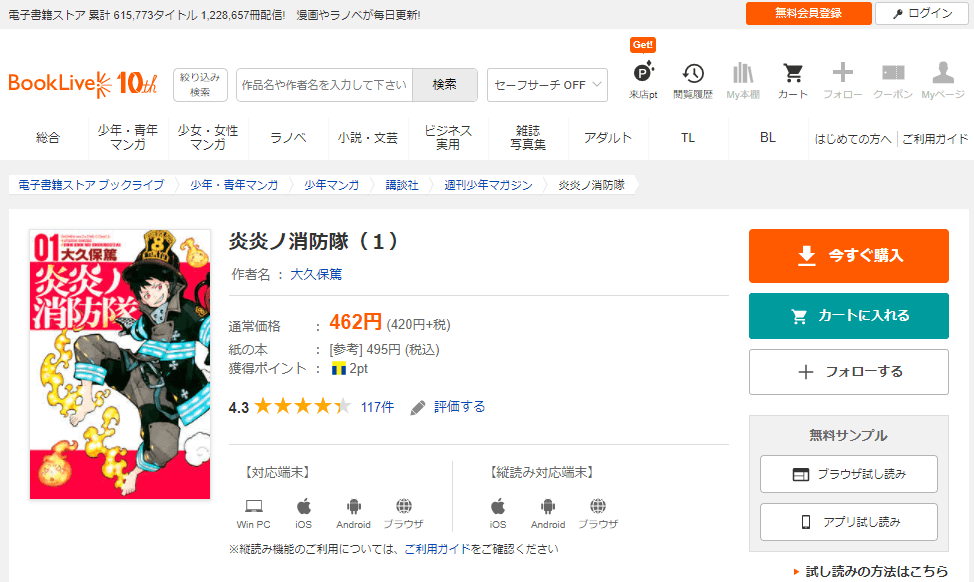Open the クーポン coupon icon
Screen dimensions: 974x582
coord(892,74)
